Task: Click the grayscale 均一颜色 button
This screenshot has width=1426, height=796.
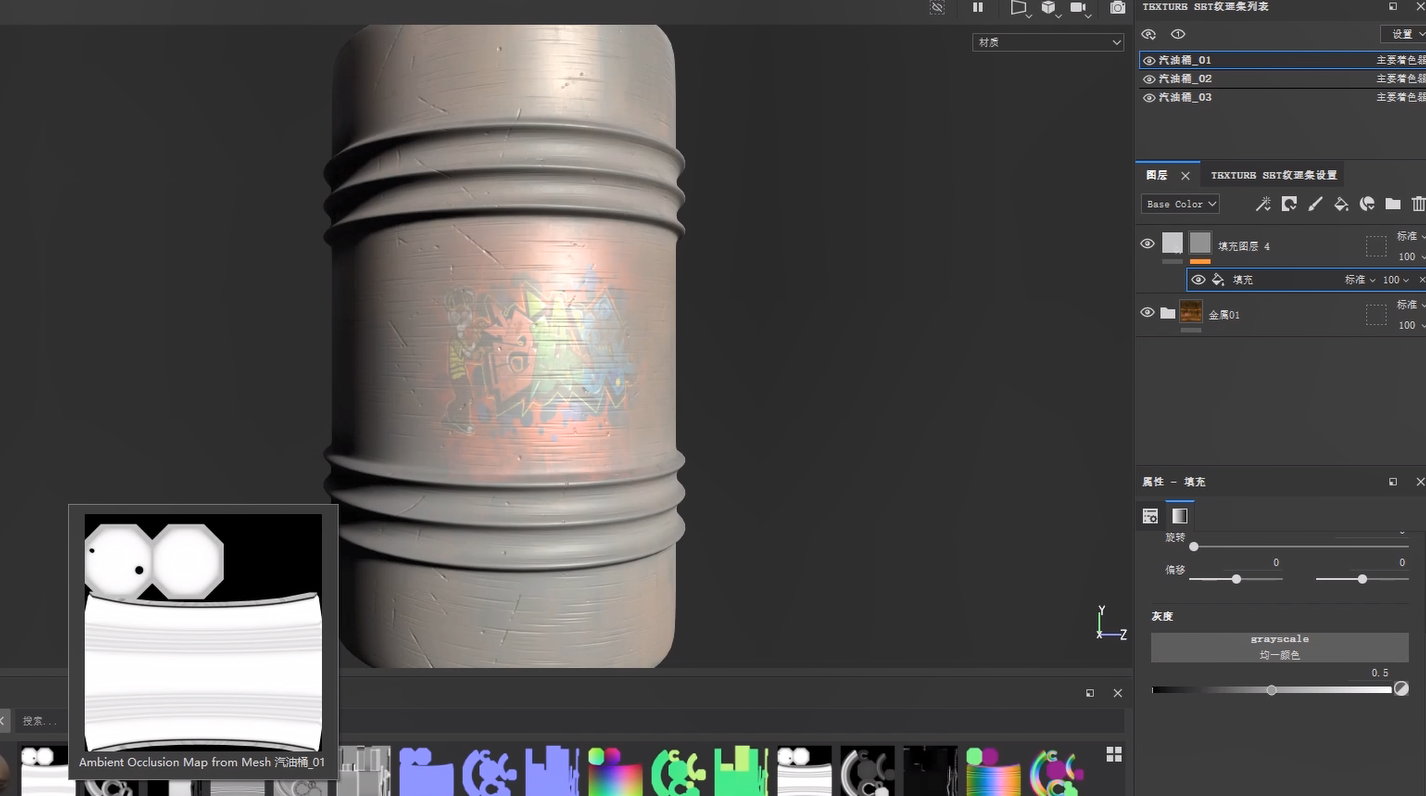Action: (x=1279, y=647)
